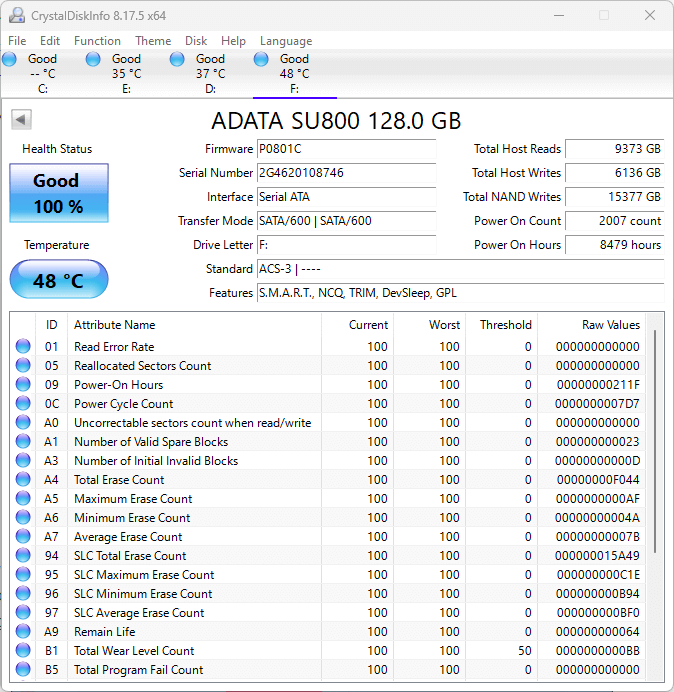Open the Language menu
Screen dimensions: 674x692
tap(286, 41)
